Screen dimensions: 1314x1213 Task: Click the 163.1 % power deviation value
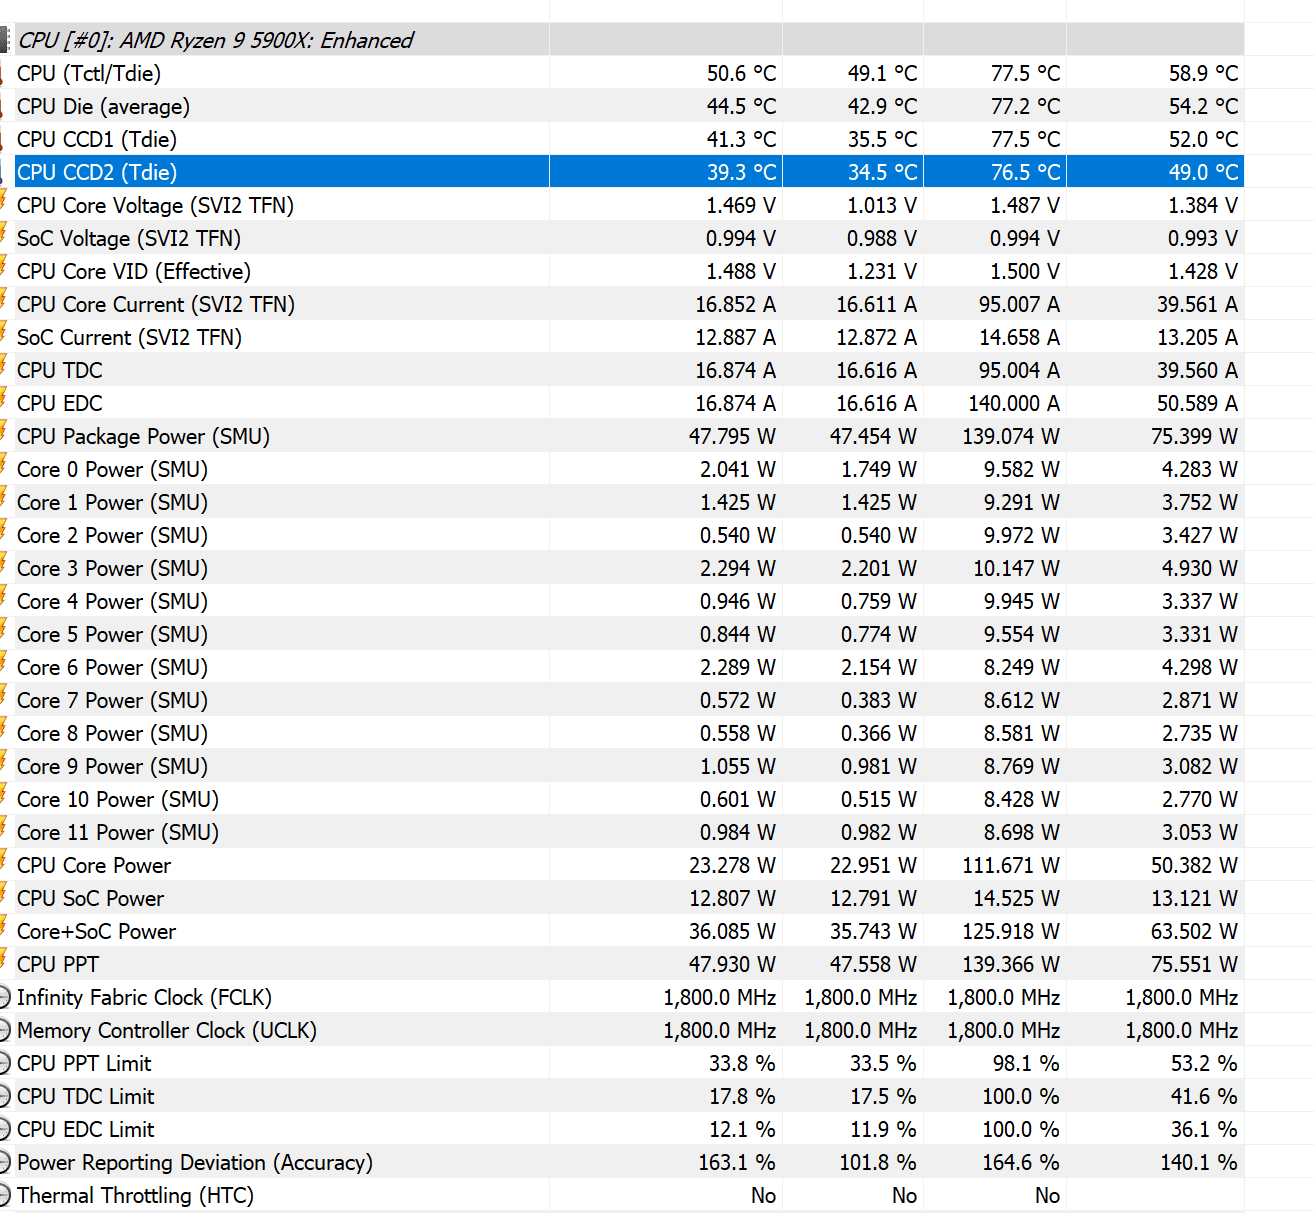click(737, 1162)
